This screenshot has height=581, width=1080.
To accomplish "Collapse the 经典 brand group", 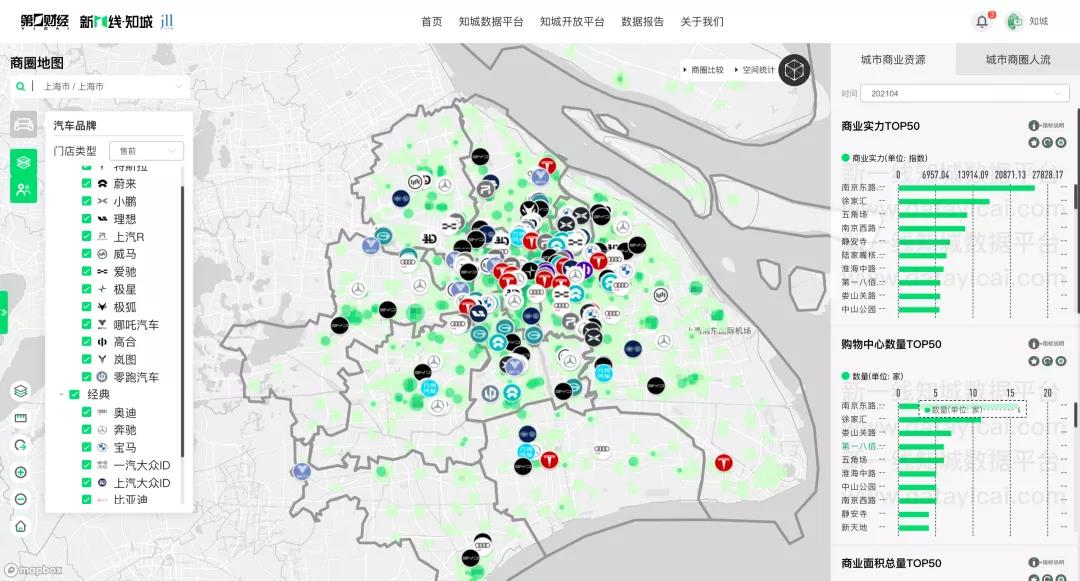I will pyautogui.click(x=61, y=394).
